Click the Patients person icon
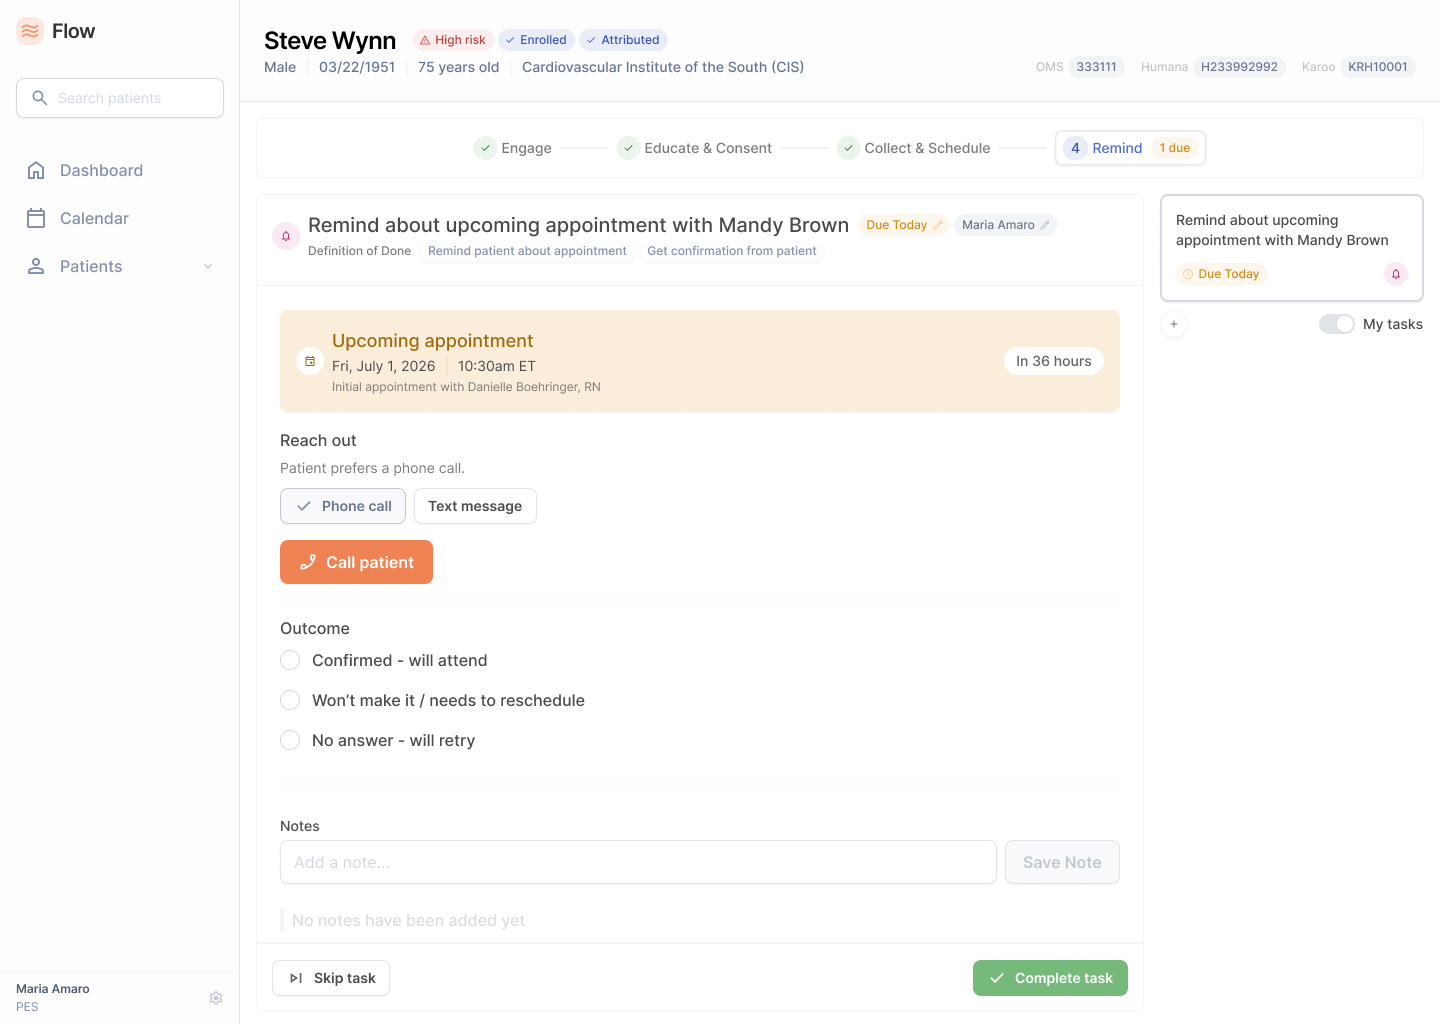Screen dimensions: 1440x1024 coord(36,266)
